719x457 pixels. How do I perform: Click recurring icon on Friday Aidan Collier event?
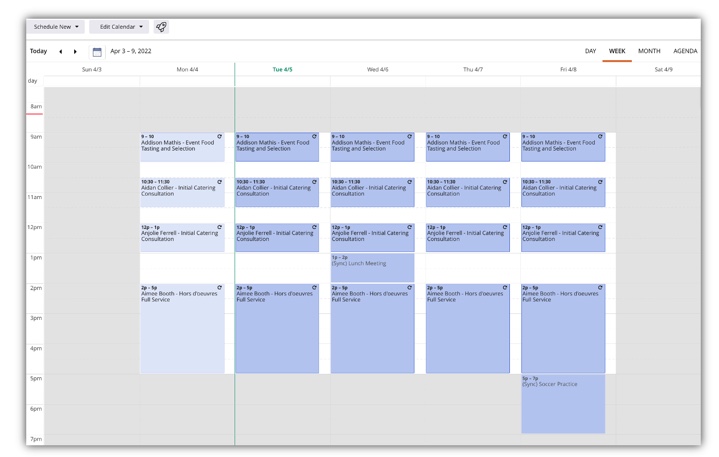[600, 182]
